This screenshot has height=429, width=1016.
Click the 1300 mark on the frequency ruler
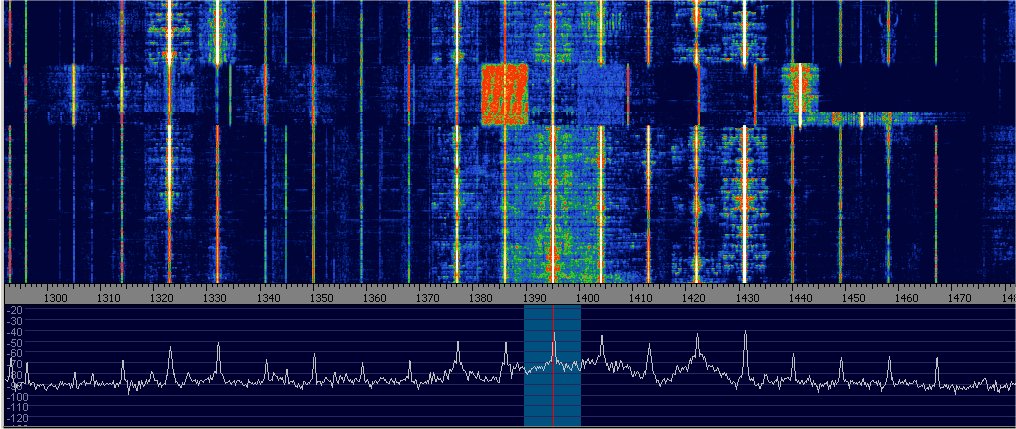point(56,297)
